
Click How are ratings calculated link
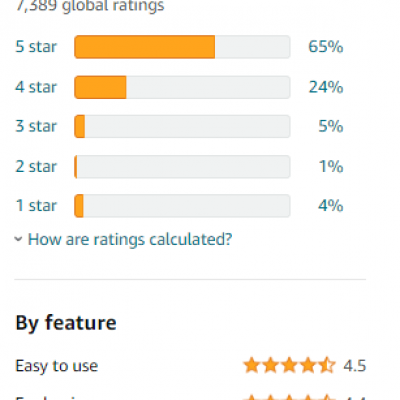[x=130, y=239]
